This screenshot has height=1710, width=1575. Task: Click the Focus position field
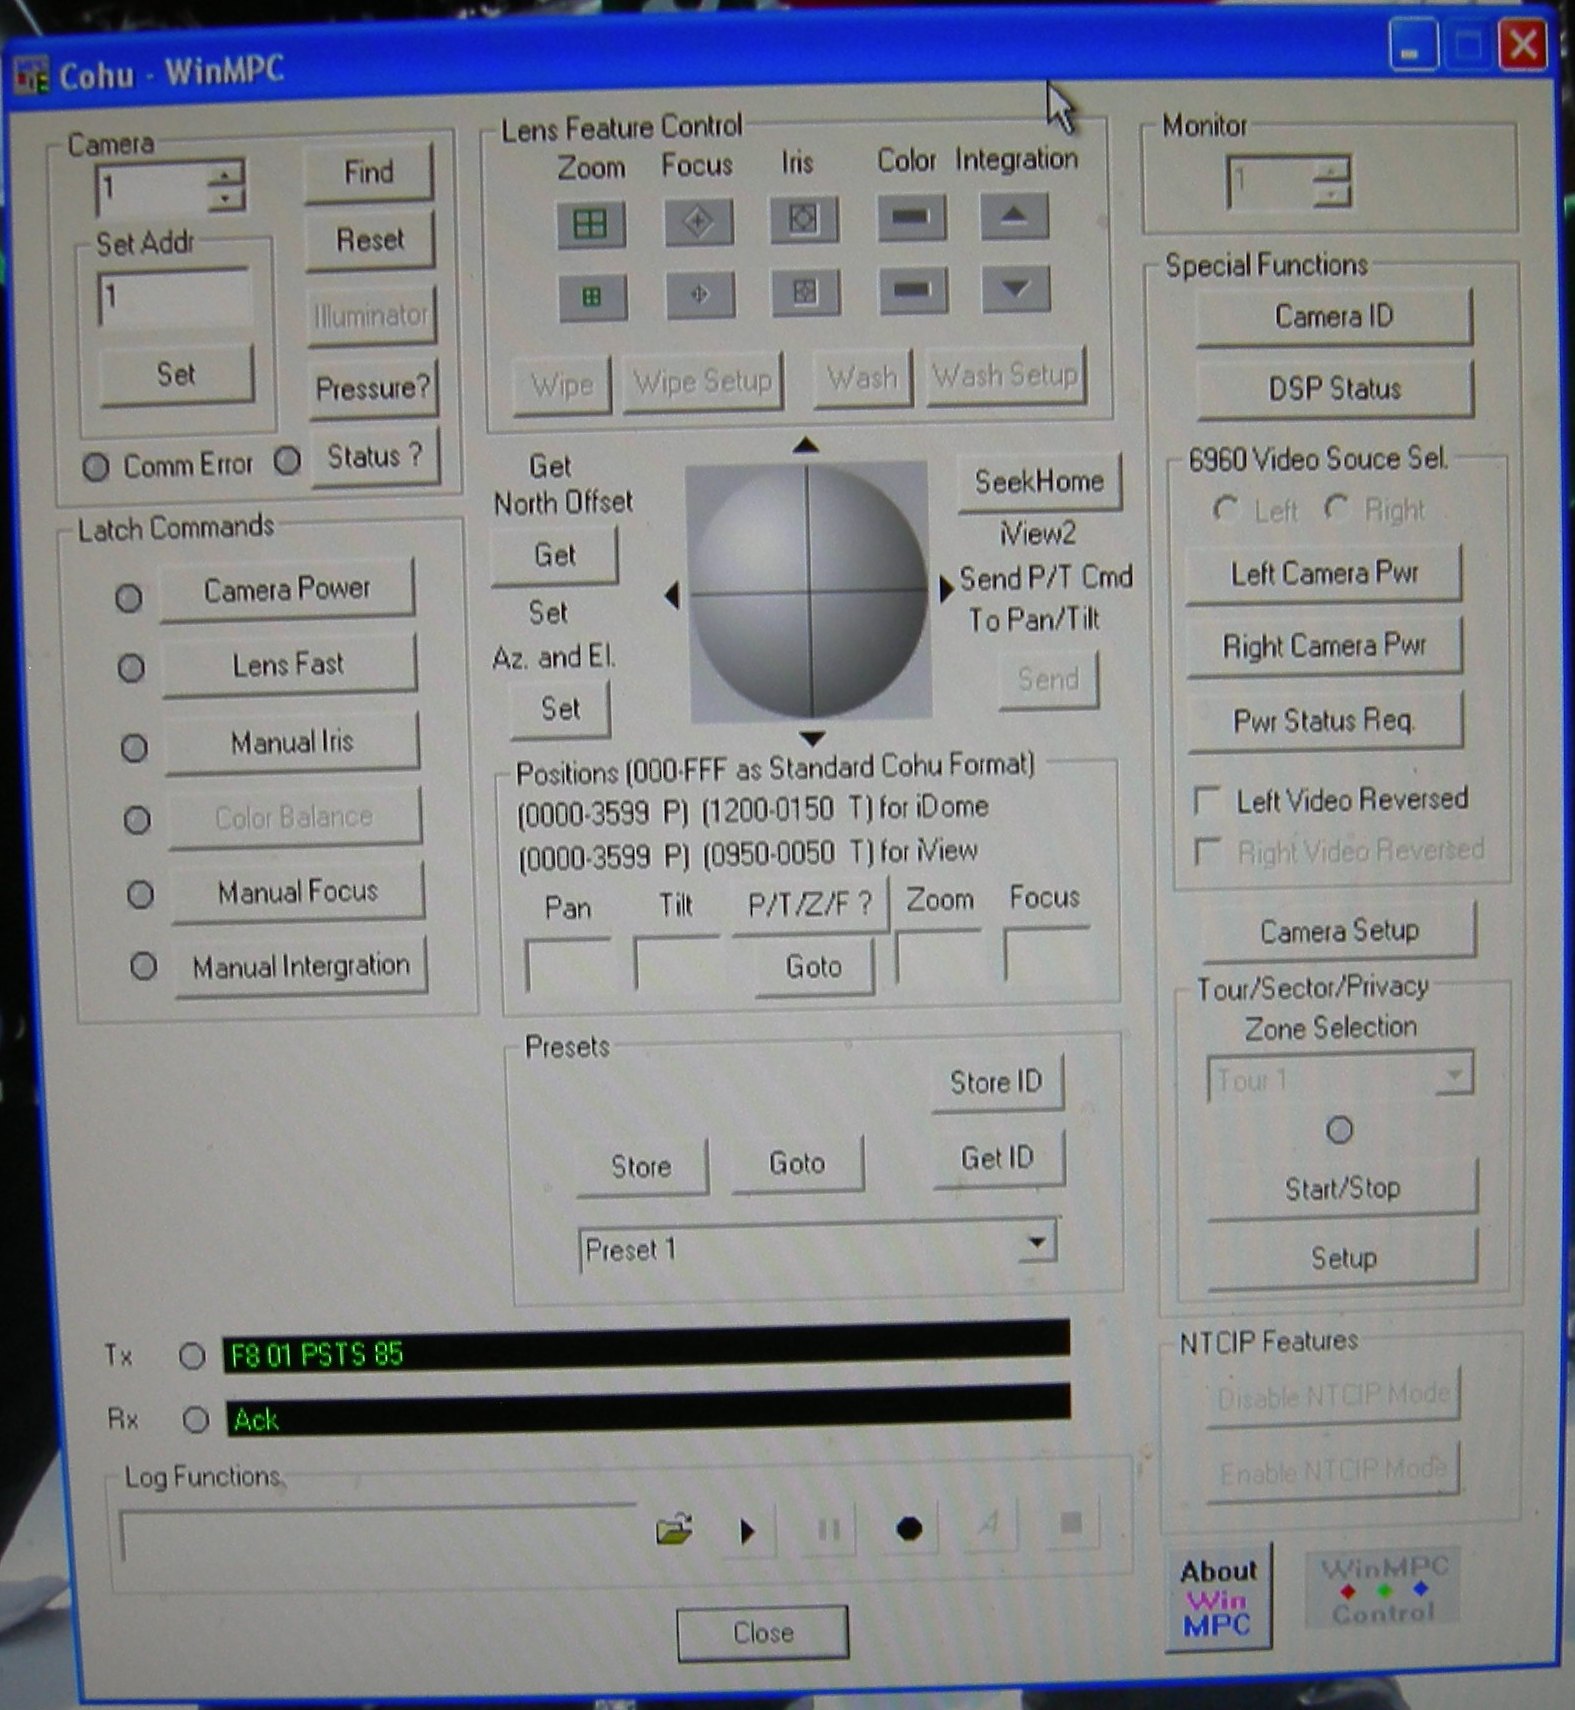tap(1046, 955)
